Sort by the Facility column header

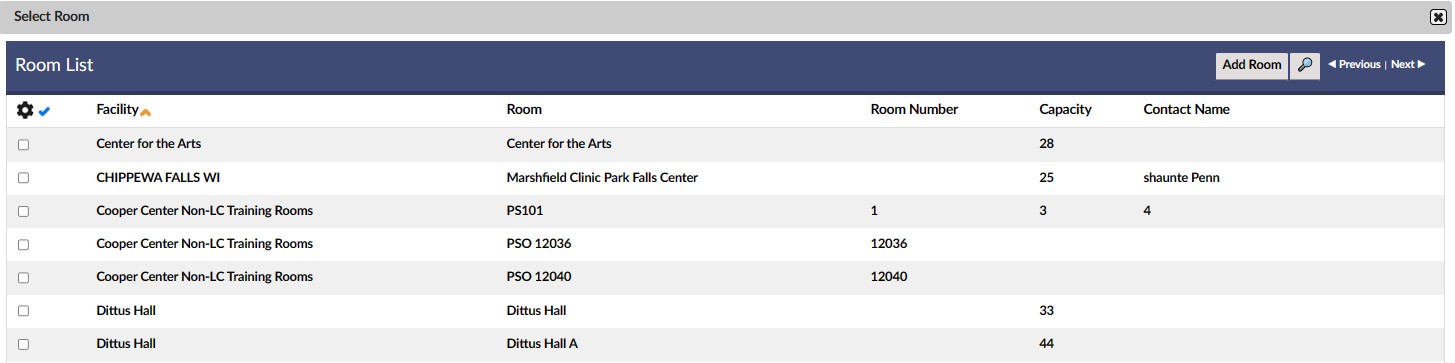point(117,110)
